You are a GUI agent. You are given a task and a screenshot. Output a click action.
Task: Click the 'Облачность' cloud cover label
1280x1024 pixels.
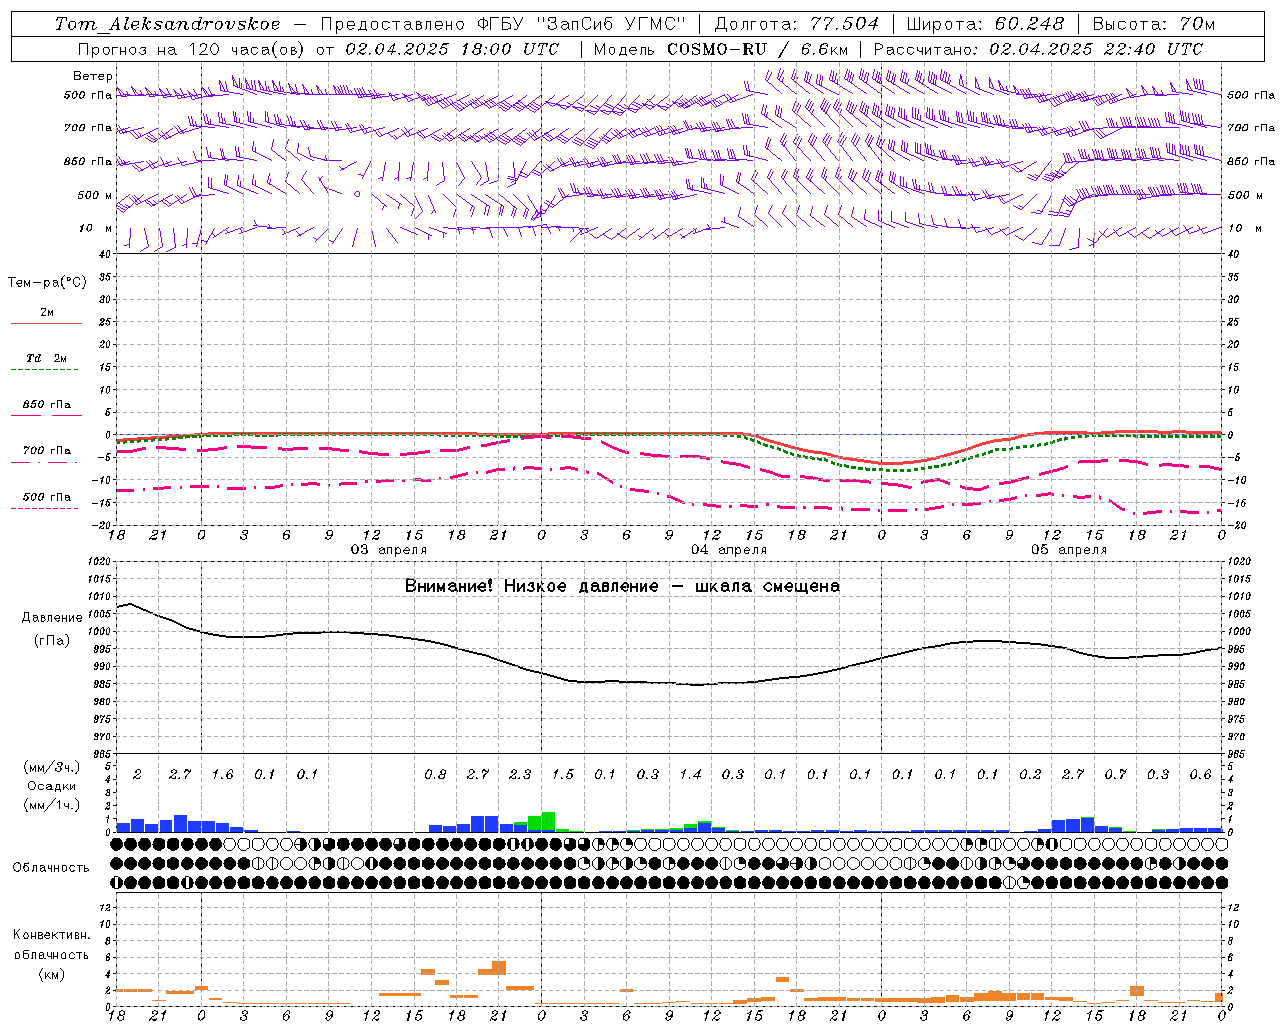(51, 868)
